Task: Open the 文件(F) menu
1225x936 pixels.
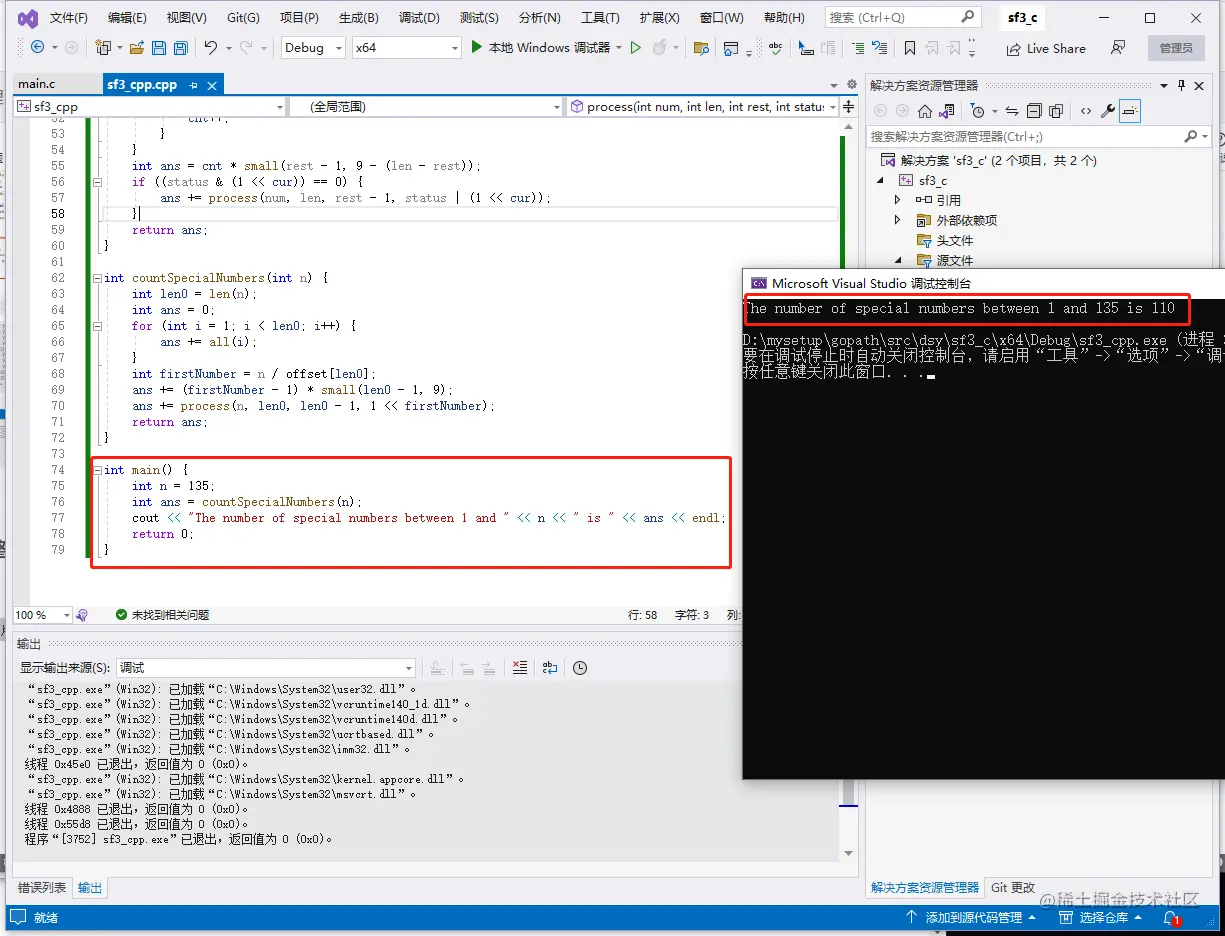Action: click(x=68, y=18)
